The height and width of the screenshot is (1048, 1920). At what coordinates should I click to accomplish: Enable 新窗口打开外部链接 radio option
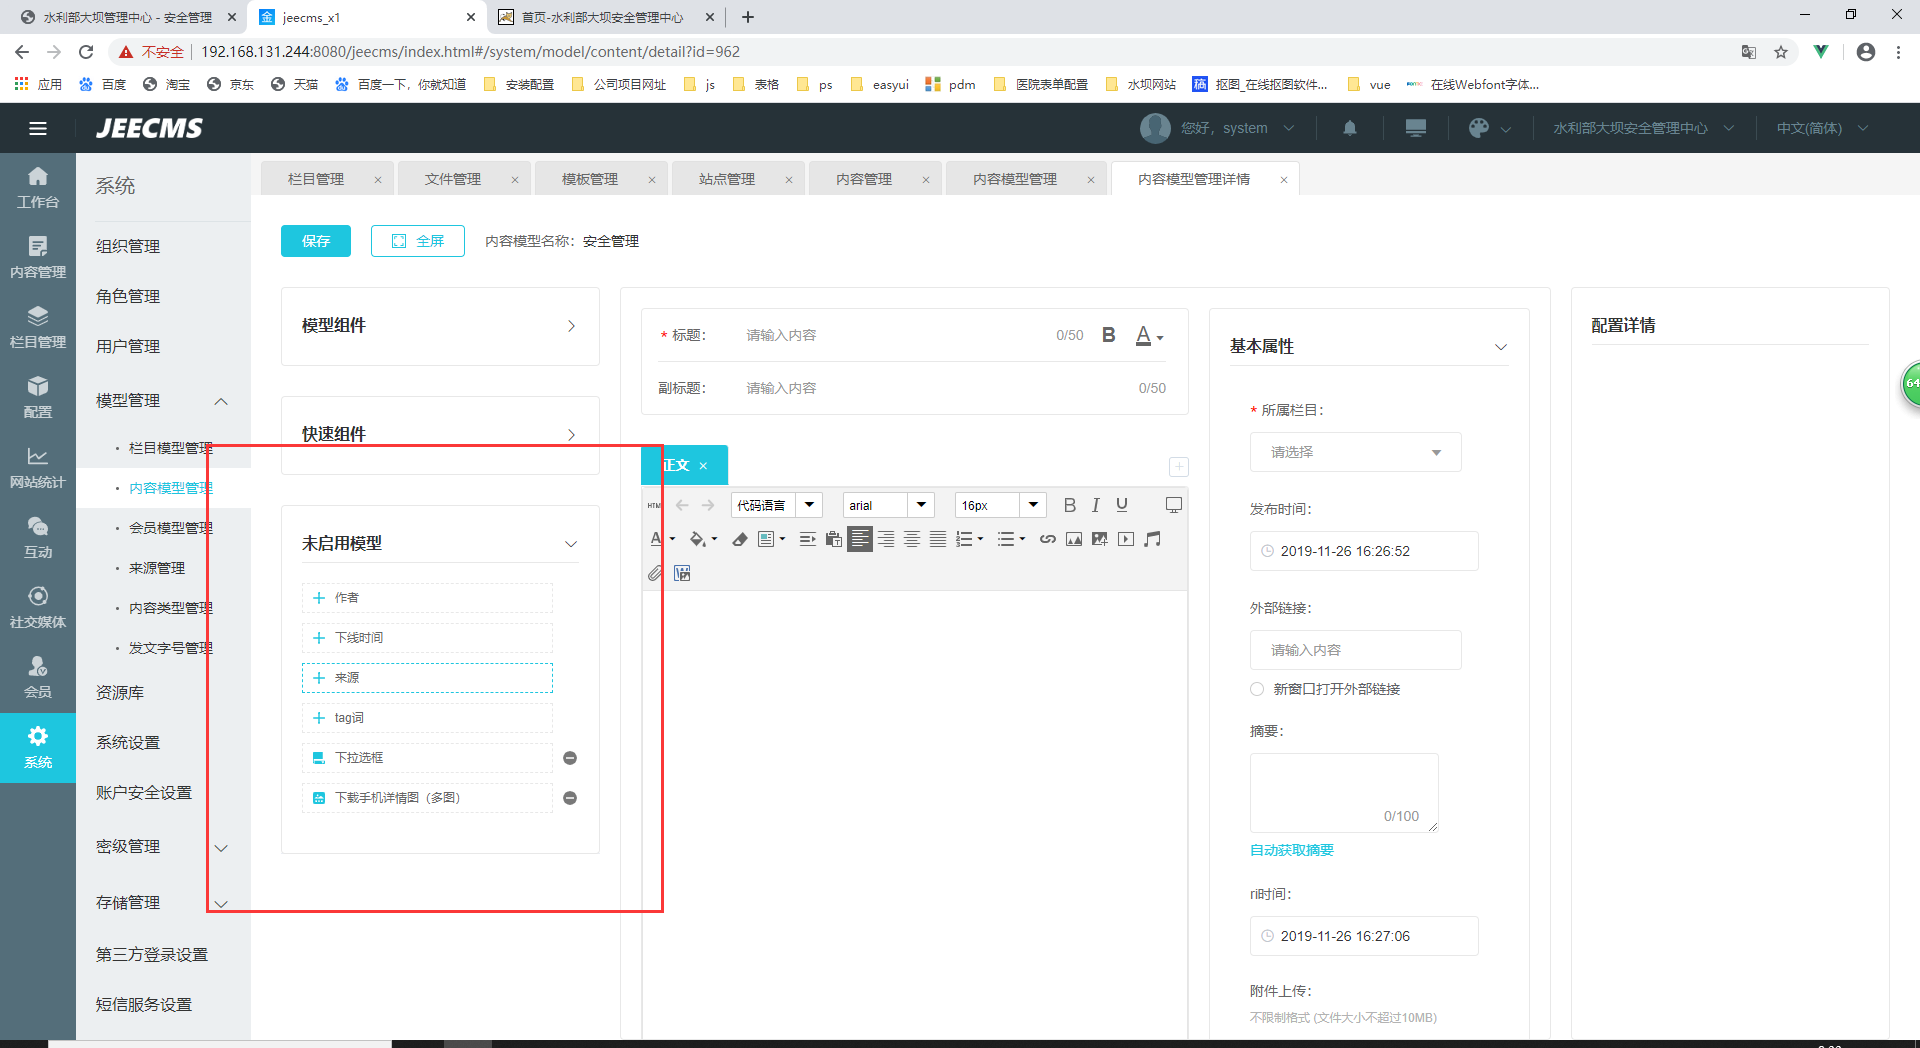[x=1257, y=689]
